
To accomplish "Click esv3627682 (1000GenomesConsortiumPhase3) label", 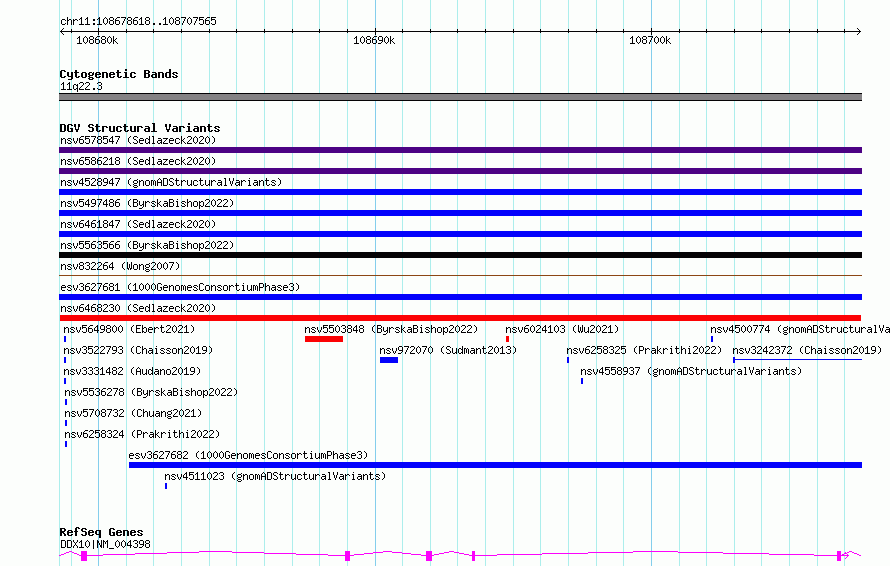I will pyautogui.click(x=248, y=455).
